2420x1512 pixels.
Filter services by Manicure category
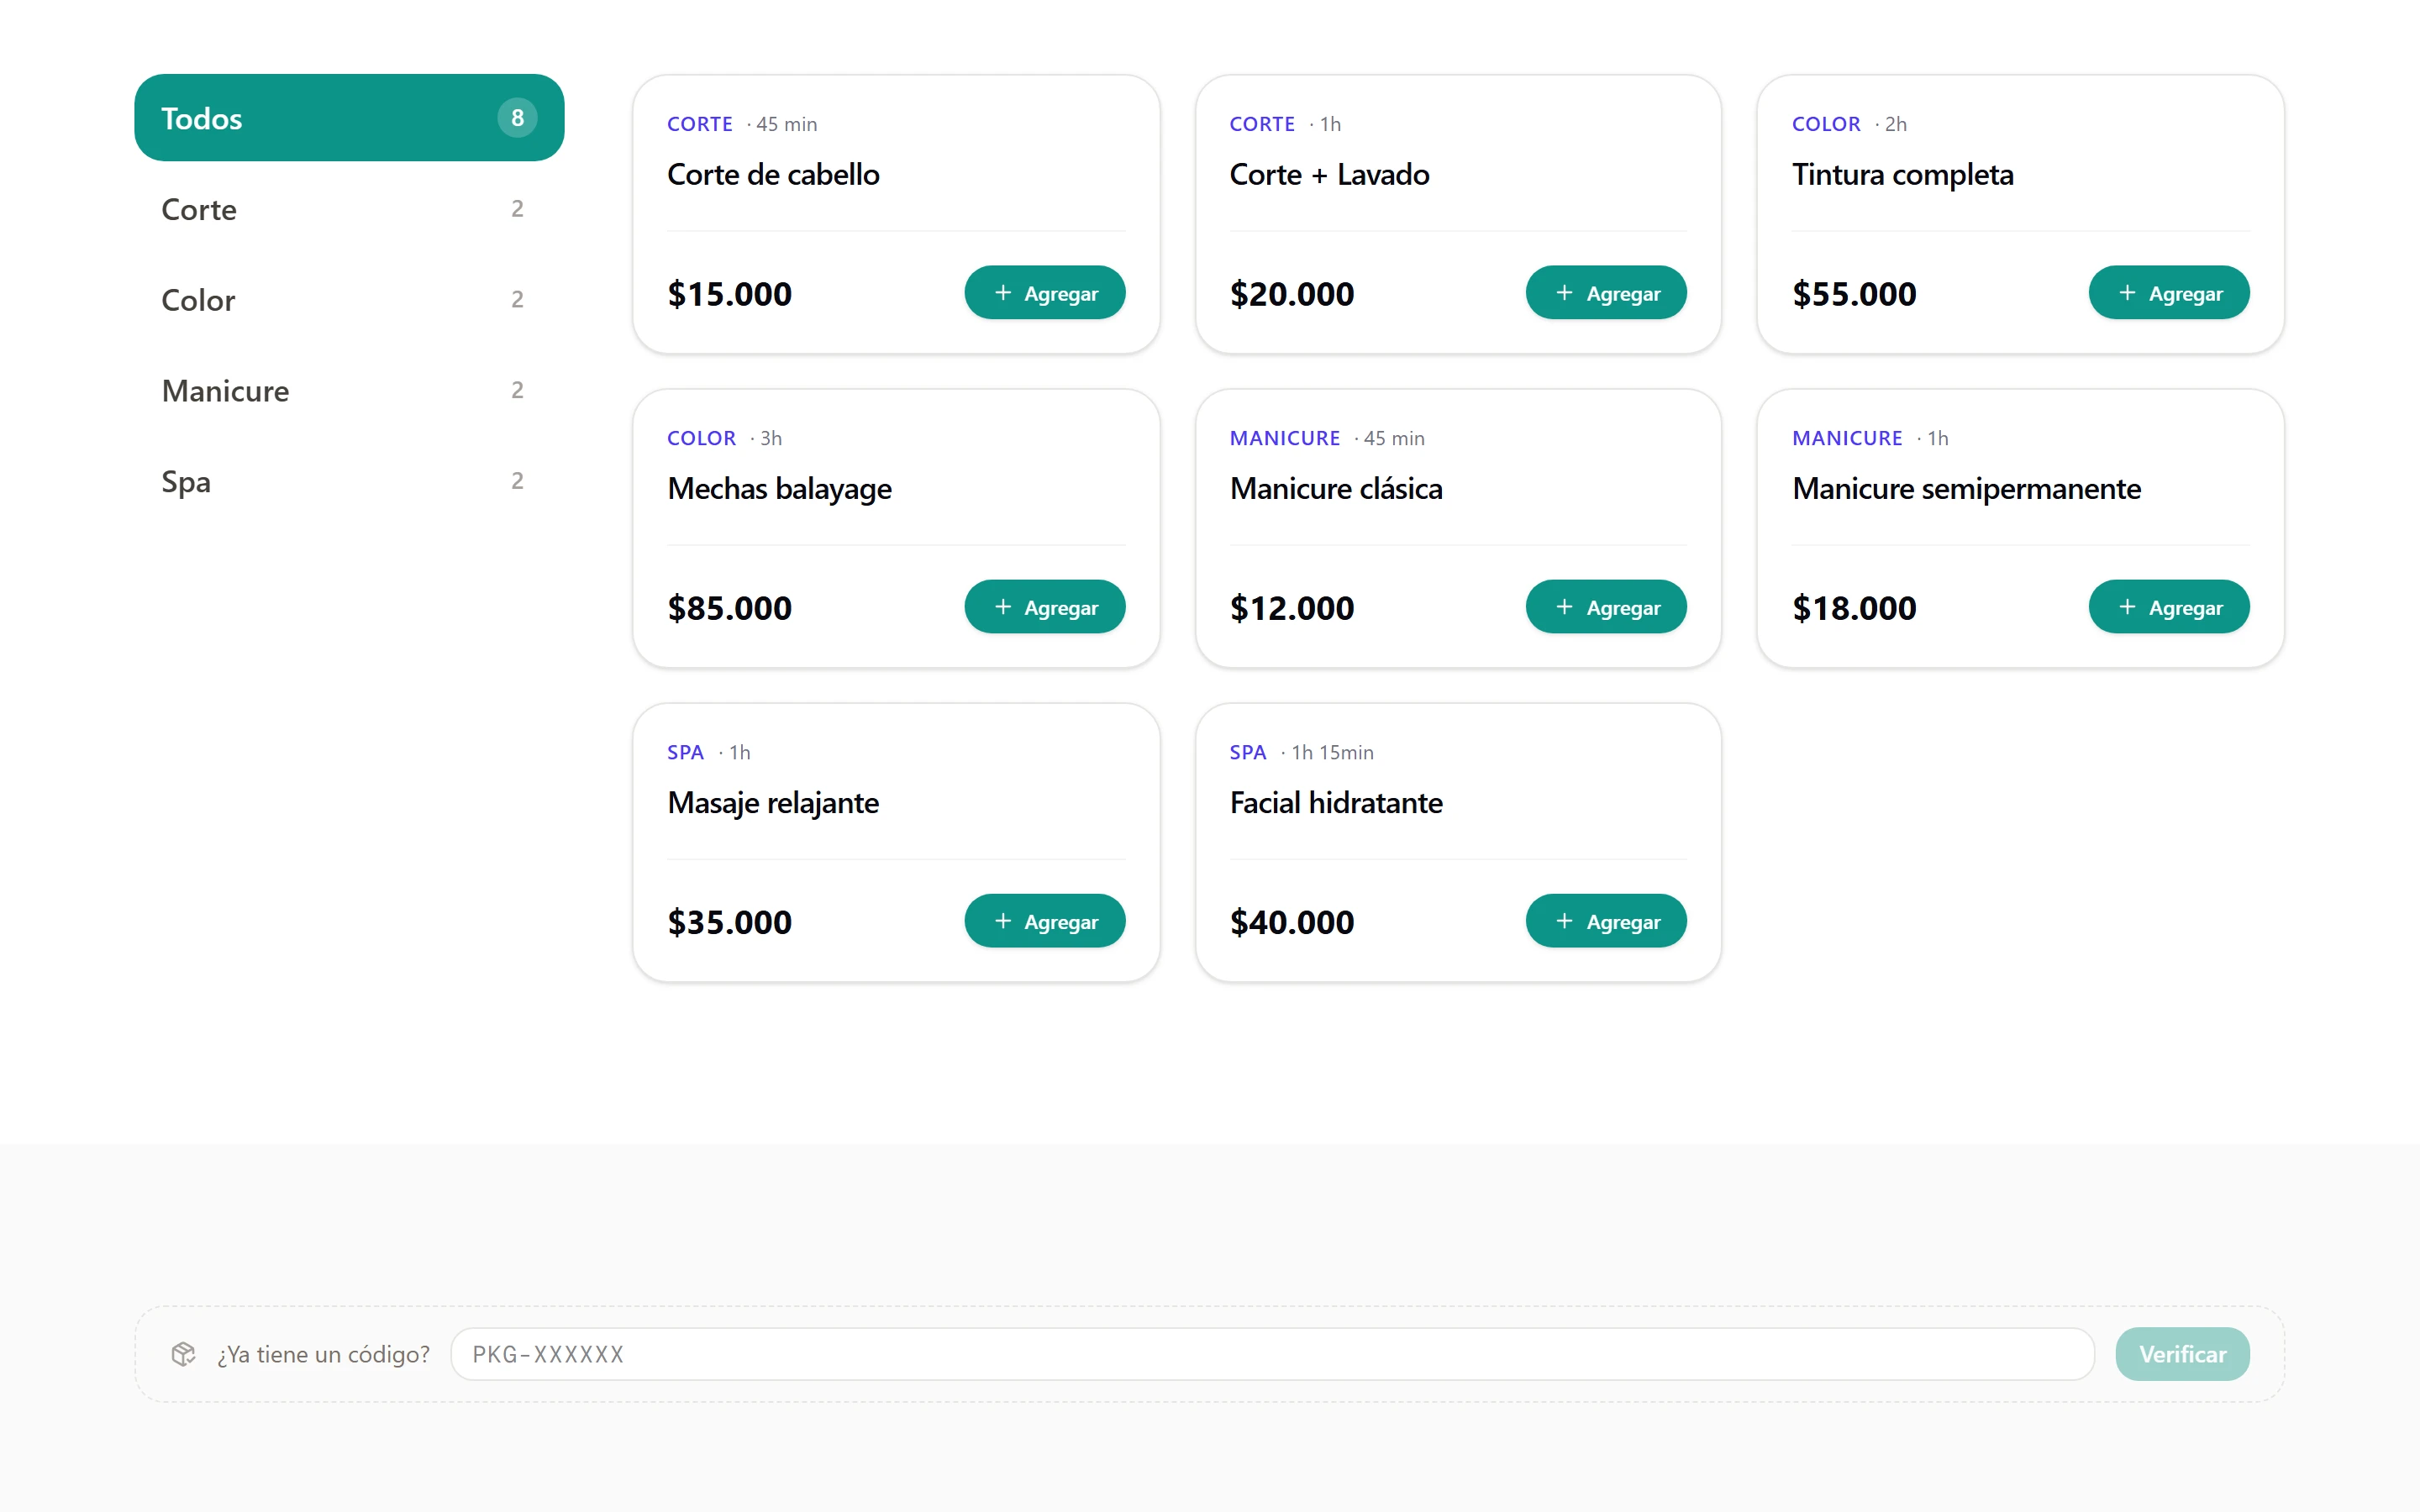click(349, 390)
